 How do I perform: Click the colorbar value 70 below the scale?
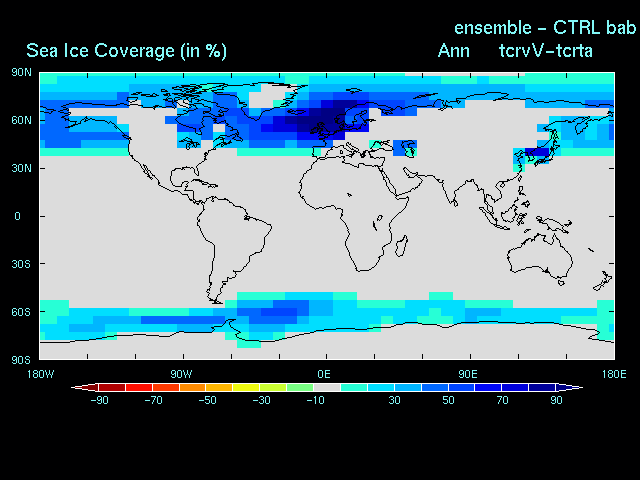tap(502, 400)
